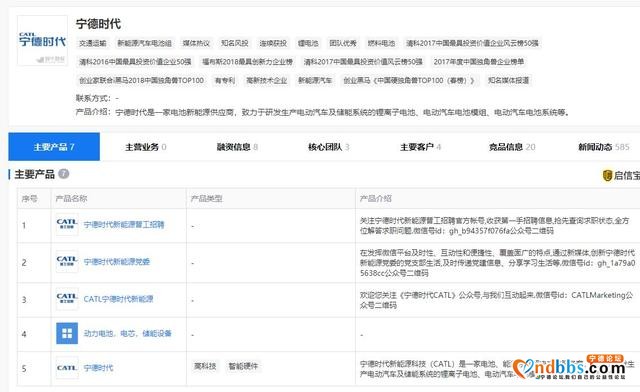Open the 宁德时代 product link in row 5
640x392 pixels.
click(x=98, y=368)
